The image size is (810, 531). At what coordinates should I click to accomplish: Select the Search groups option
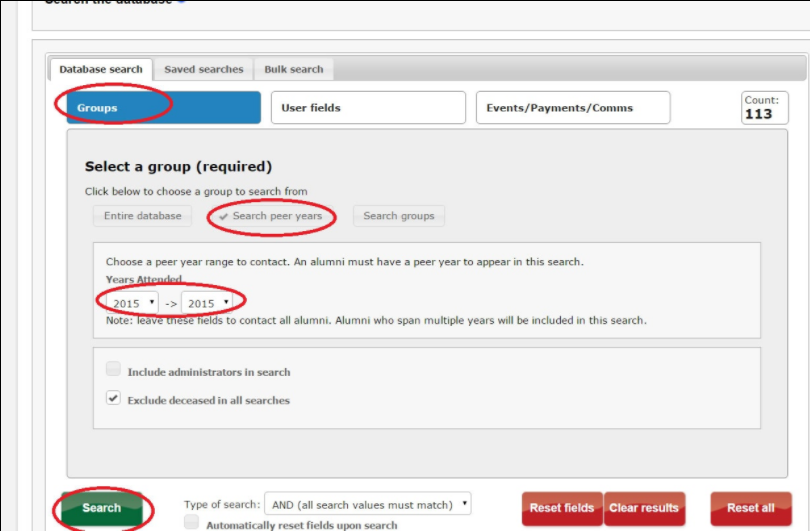(x=398, y=216)
